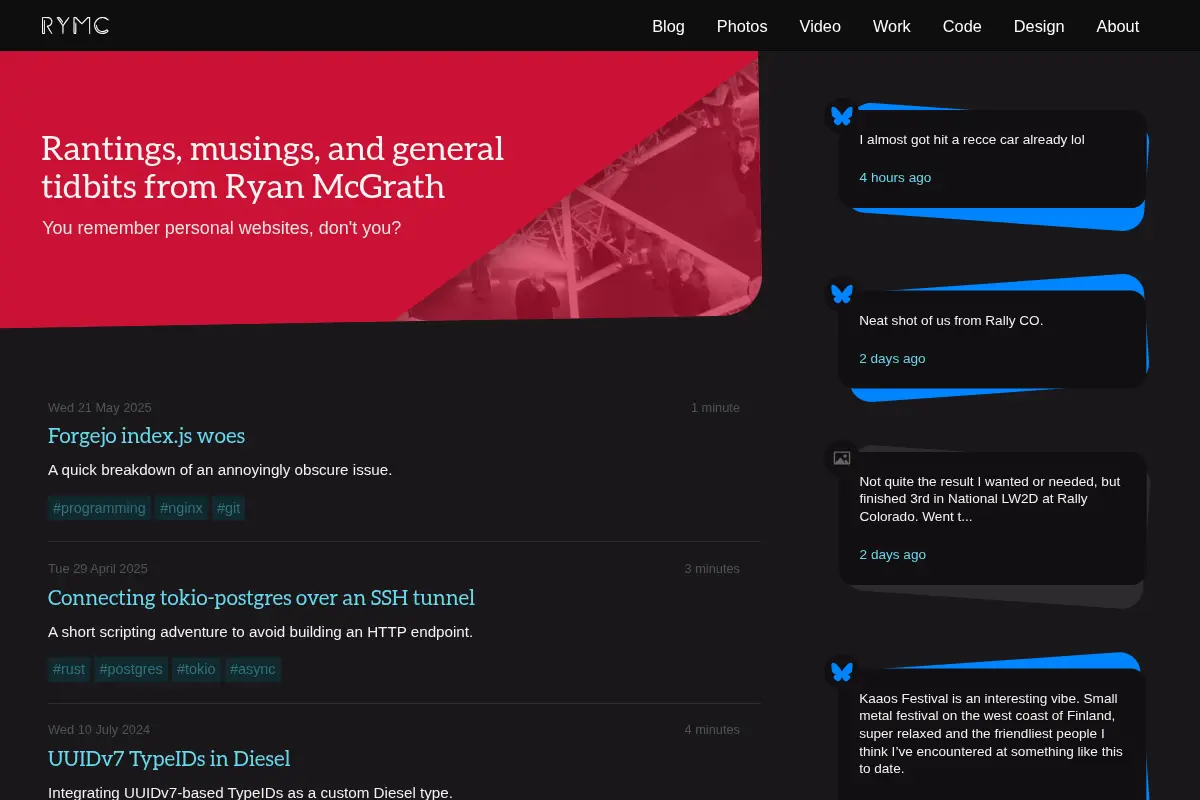Click 'Integrating UUIDv7-based TypeIDs' description

(x=250, y=793)
